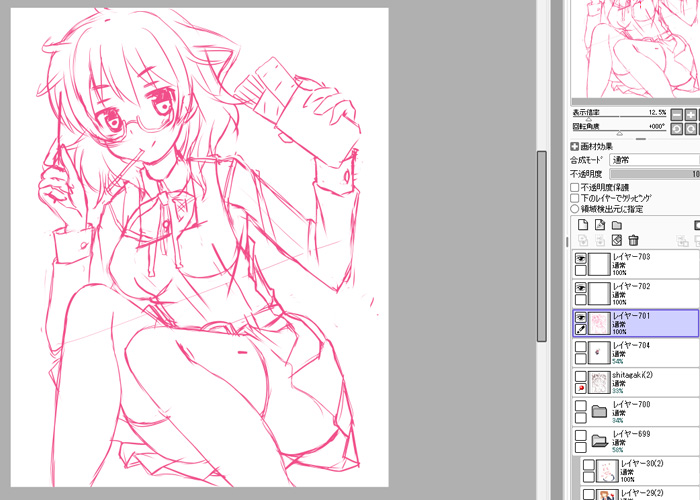Show layer レイヤー30(2) via visibility box

click(x=589, y=465)
